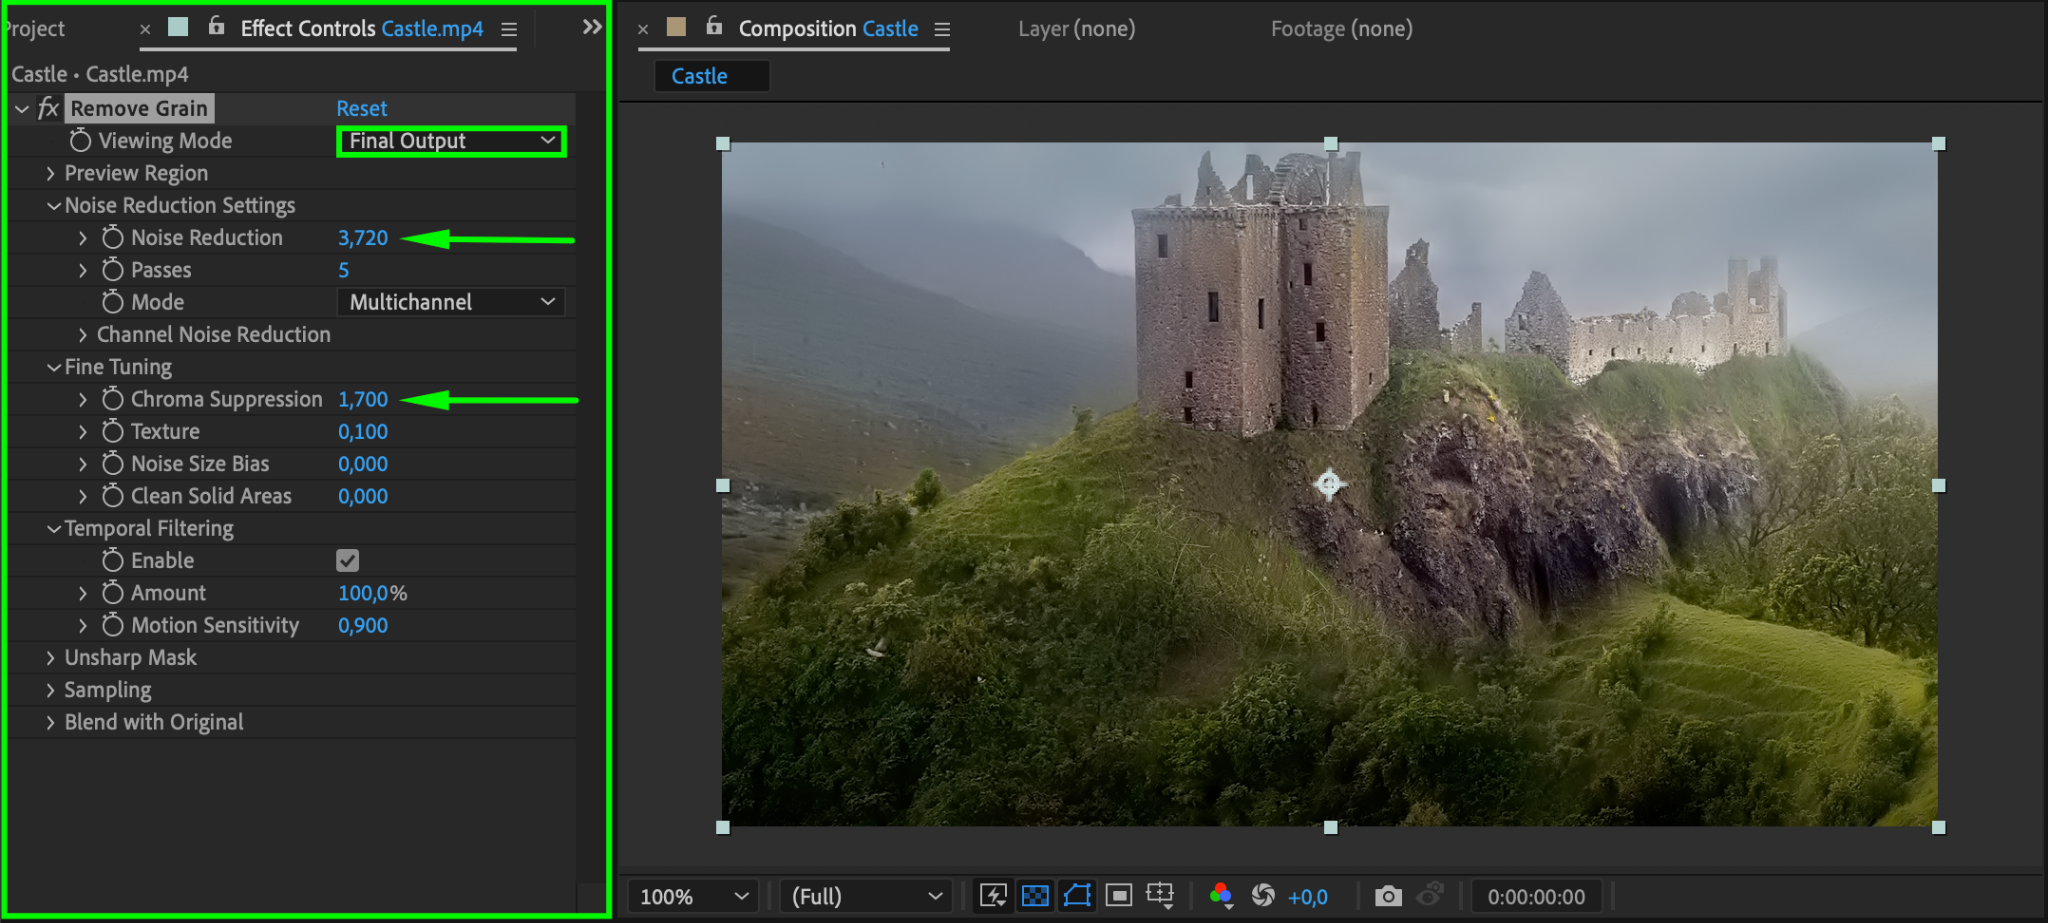Click the Noise Reduction value 3,720
This screenshot has width=2048, height=923.
[363, 238]
